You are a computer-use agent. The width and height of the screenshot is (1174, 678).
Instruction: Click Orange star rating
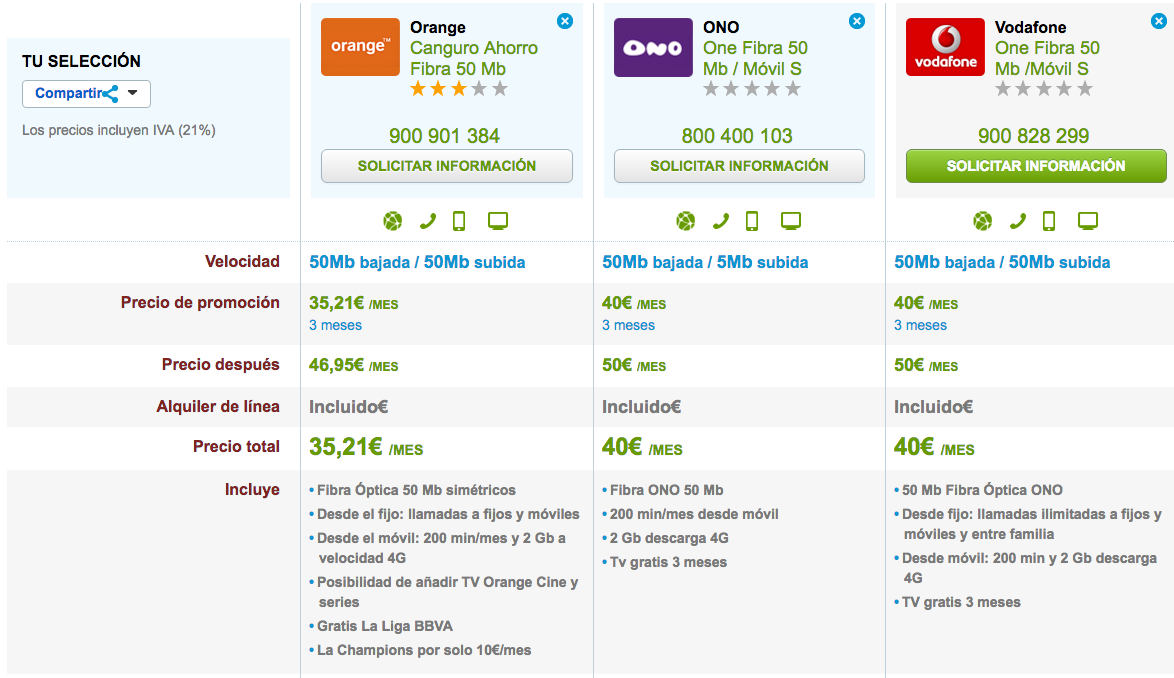(x=459, y=89)
